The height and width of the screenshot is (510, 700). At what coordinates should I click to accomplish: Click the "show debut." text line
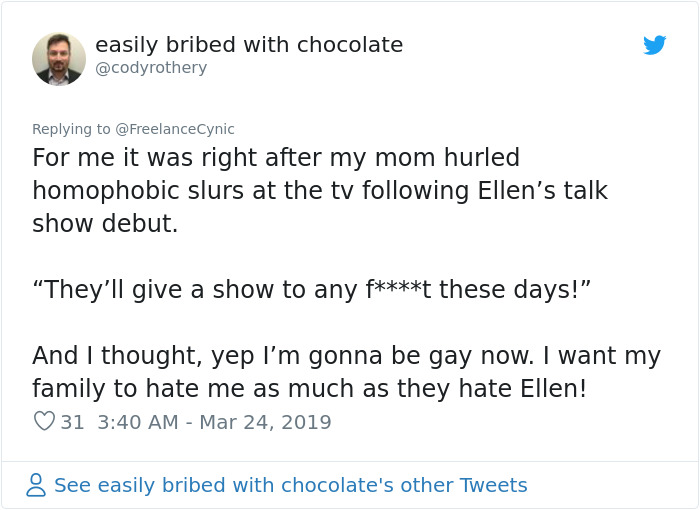[105, 223]
